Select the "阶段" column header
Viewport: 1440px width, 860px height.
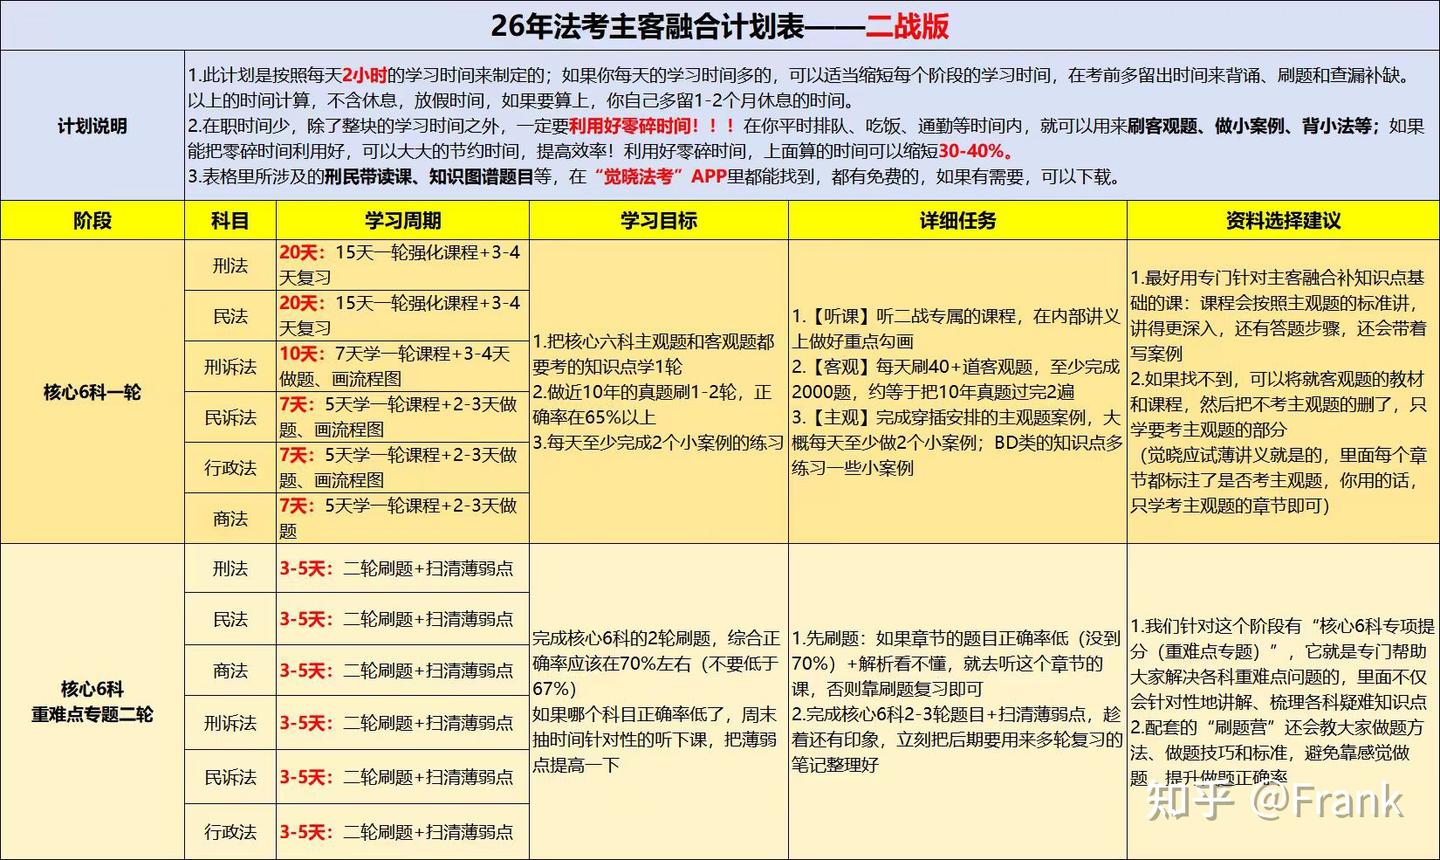(92, 220)
